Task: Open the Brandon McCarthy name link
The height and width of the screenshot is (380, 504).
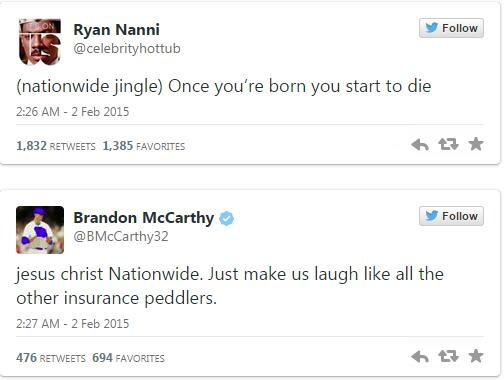Action: pos(144,218)
